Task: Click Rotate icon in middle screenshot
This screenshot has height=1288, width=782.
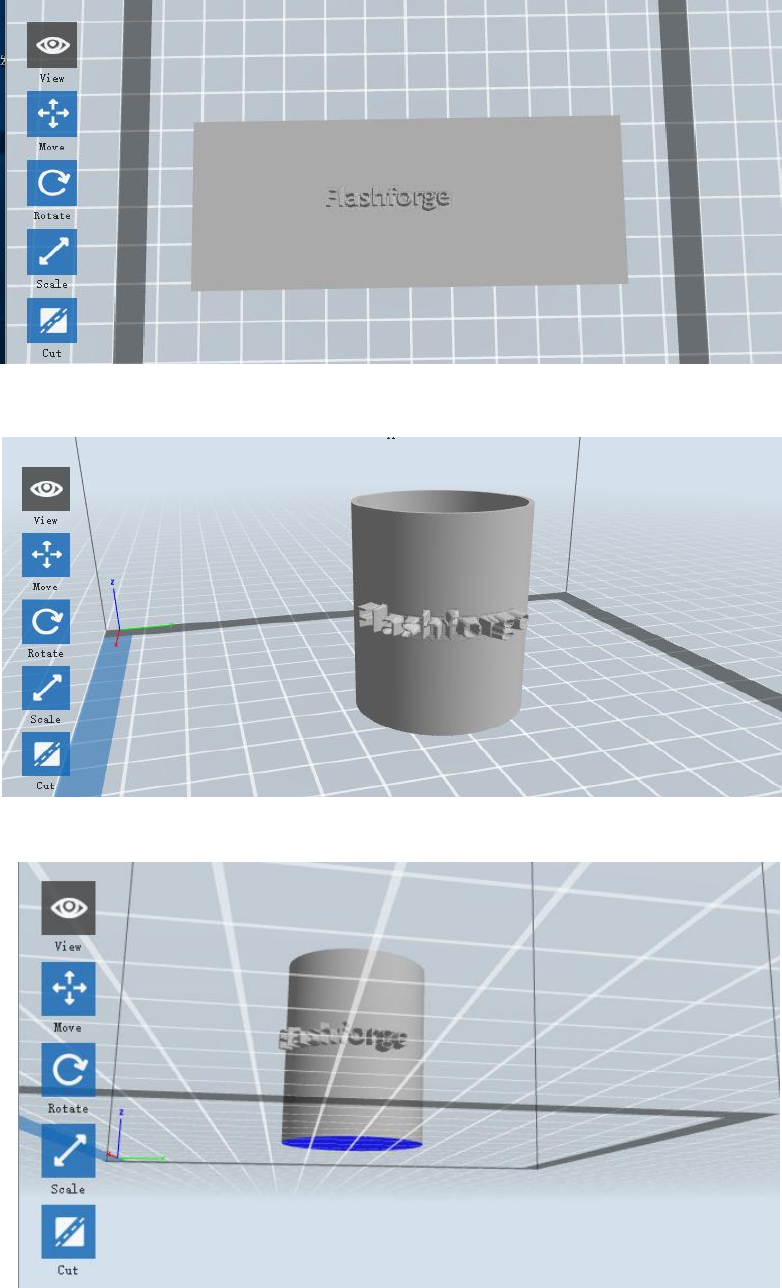Action: tap(46, 622)
